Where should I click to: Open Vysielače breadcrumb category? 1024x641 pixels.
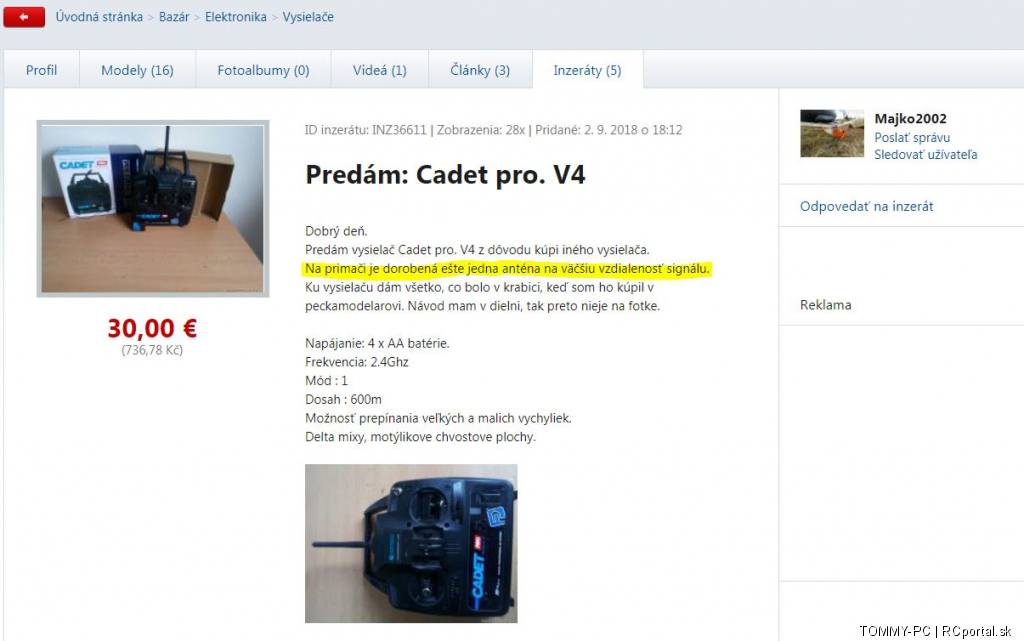point(308,17)
